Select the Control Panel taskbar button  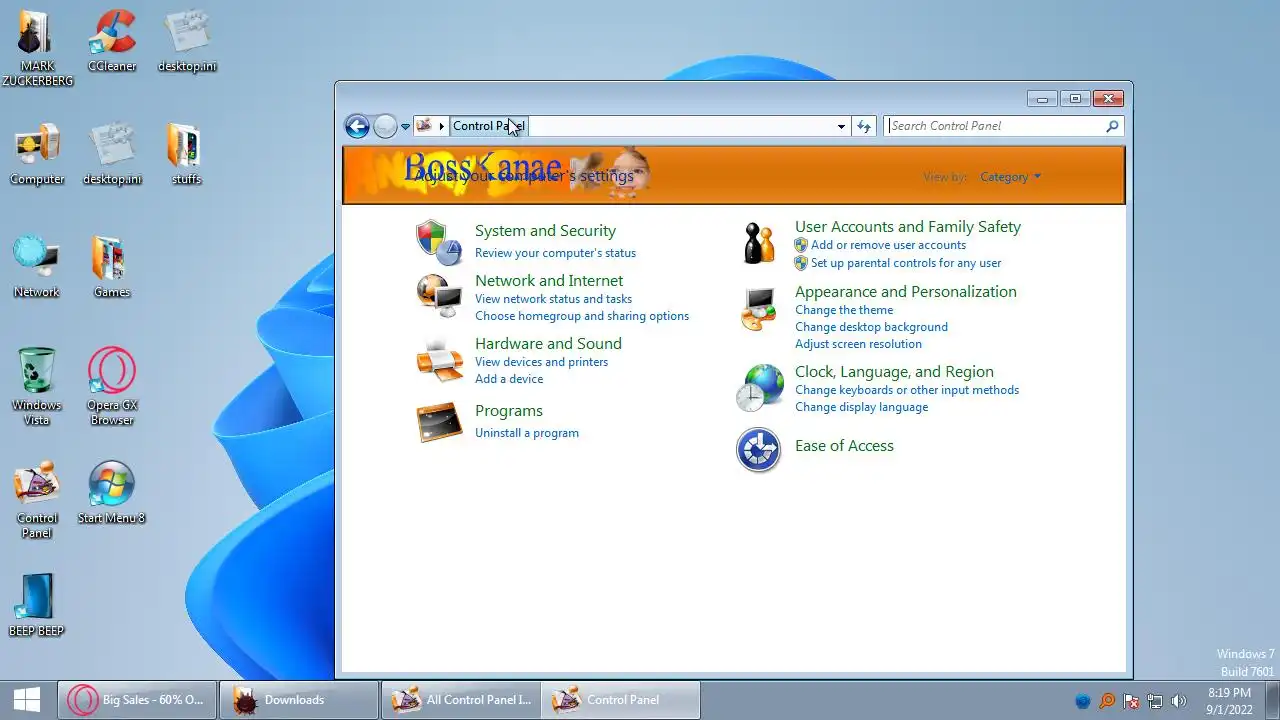621,700
